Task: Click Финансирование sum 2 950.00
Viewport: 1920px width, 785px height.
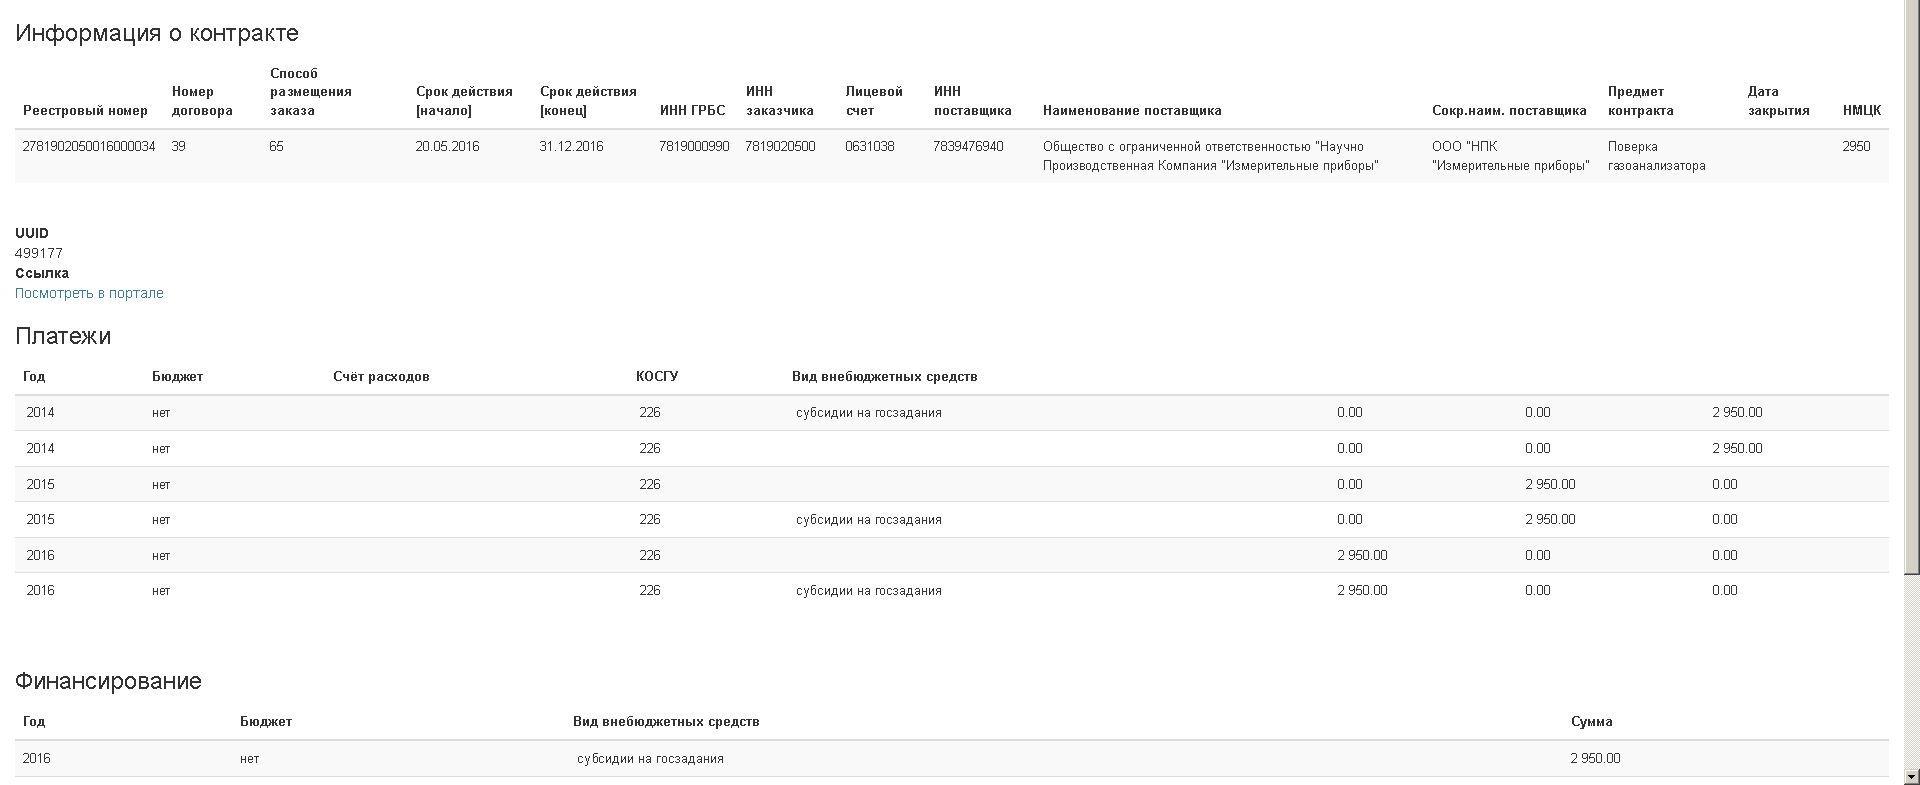Action: coord(1595,758)
